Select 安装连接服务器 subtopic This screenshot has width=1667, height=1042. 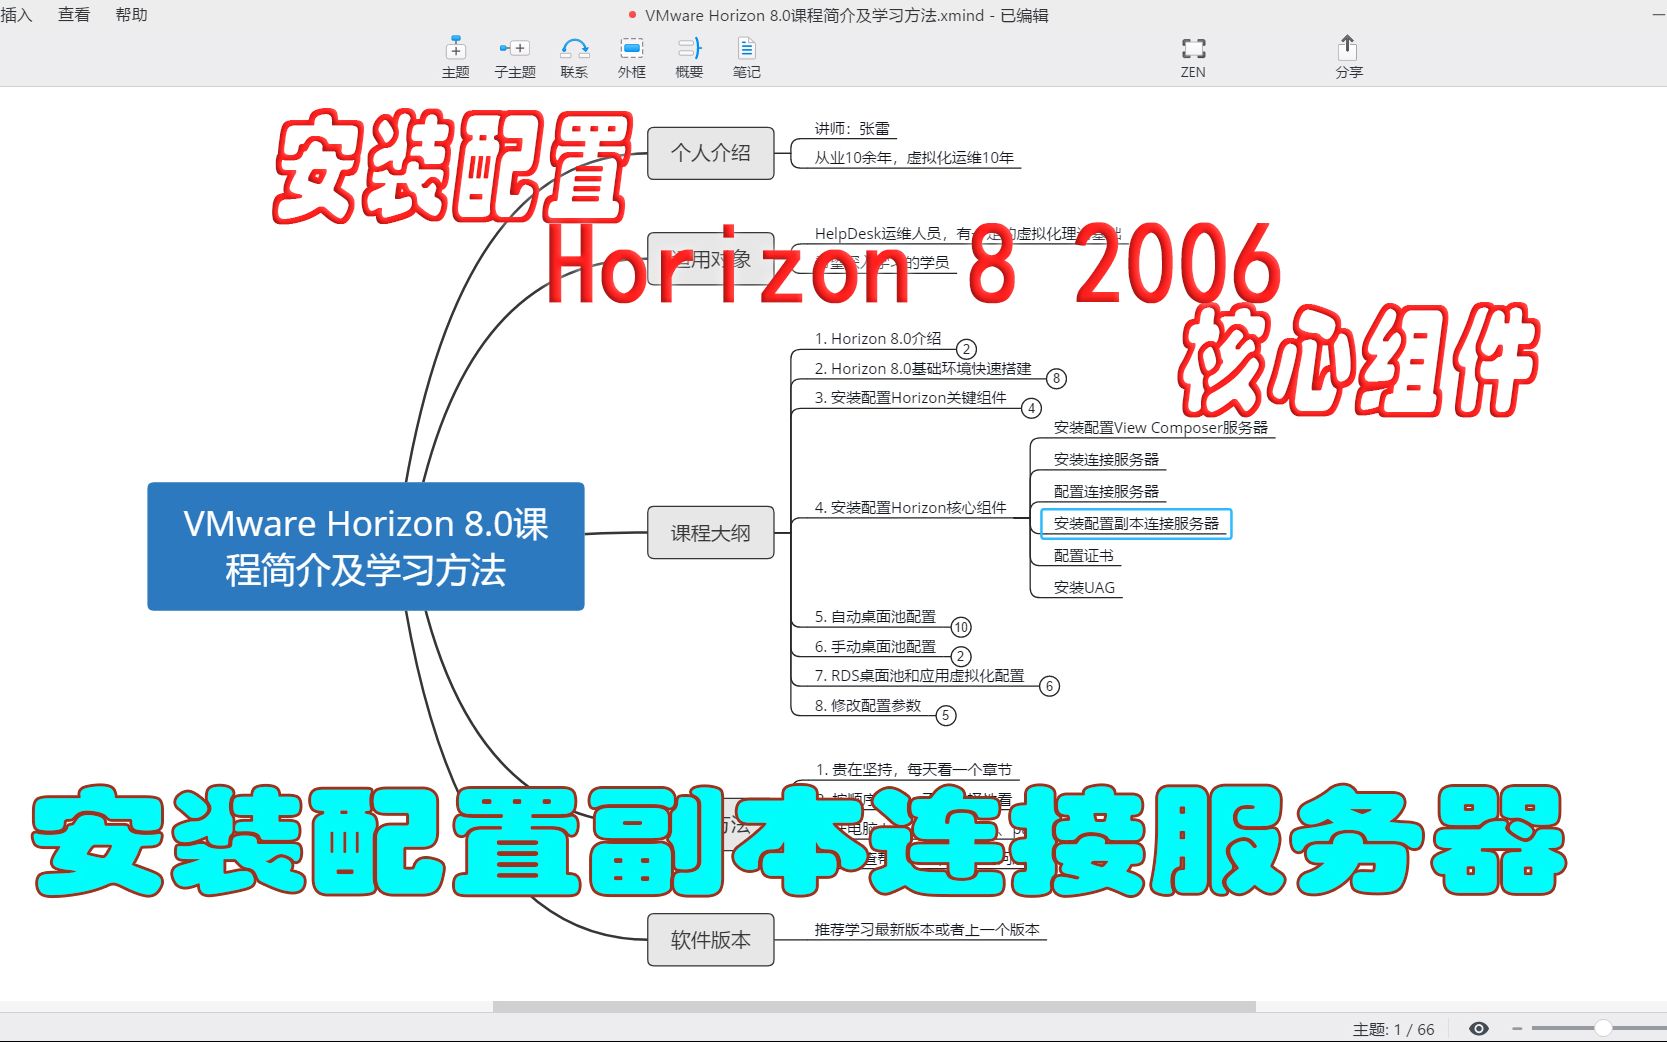1106,459
